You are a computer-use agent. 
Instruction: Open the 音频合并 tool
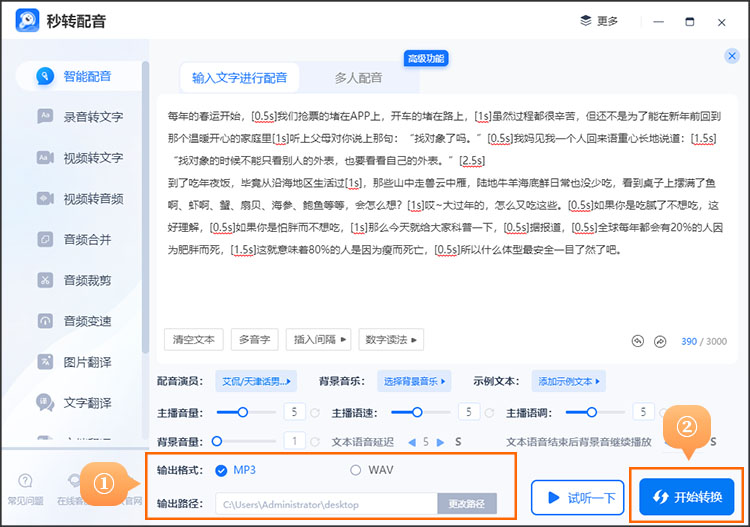click(87, 239)
